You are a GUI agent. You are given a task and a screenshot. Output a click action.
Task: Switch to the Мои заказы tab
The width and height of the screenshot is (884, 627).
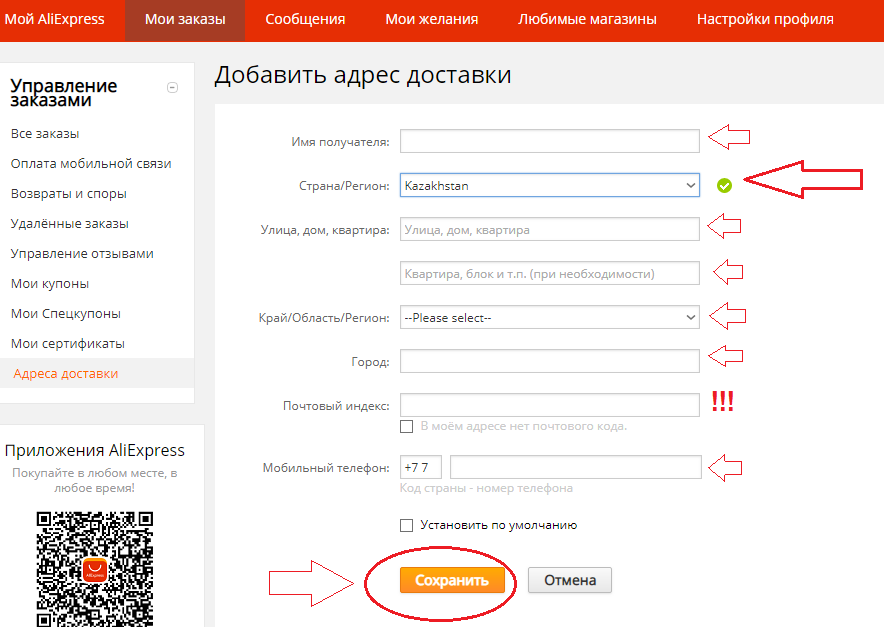[185, 19]
